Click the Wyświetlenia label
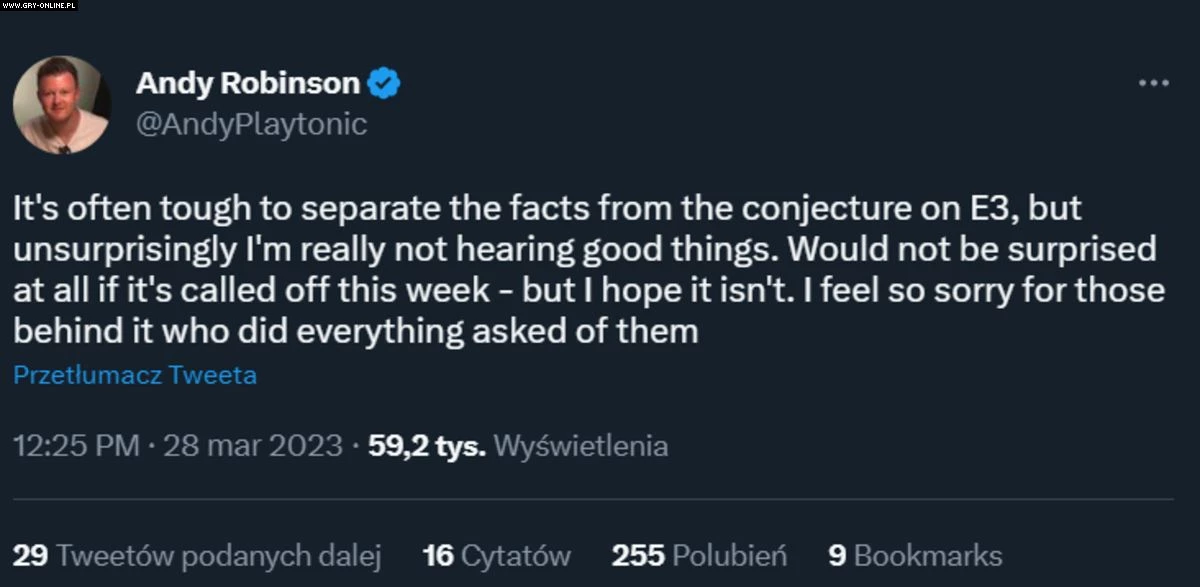1200x587 pixels. pos(581,445)
